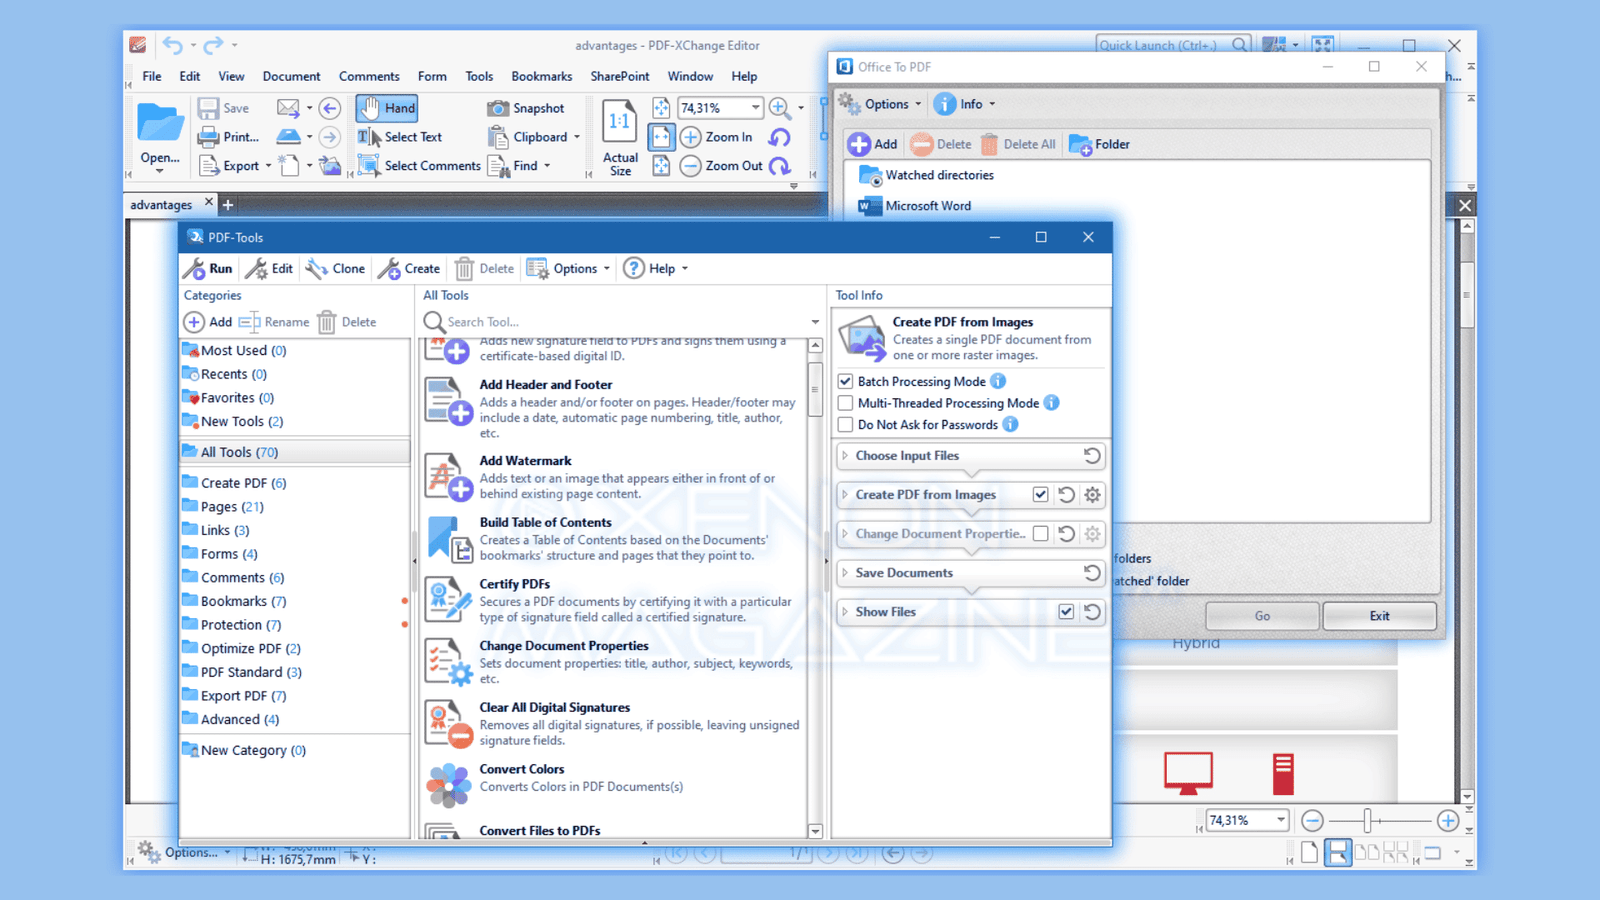Select the Certify PDFs tool icon
The width and height of the screenshot is (1600, 900).
(448, 601)
